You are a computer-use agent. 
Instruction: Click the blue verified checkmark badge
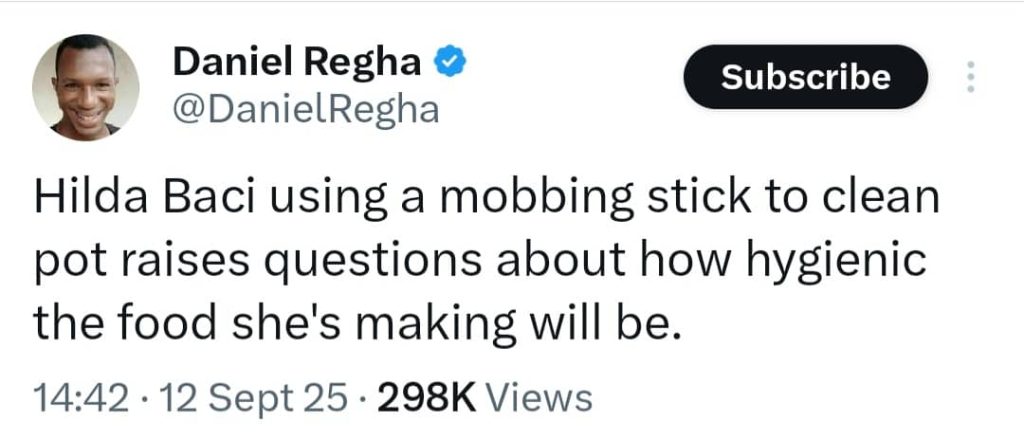point(451,64)
